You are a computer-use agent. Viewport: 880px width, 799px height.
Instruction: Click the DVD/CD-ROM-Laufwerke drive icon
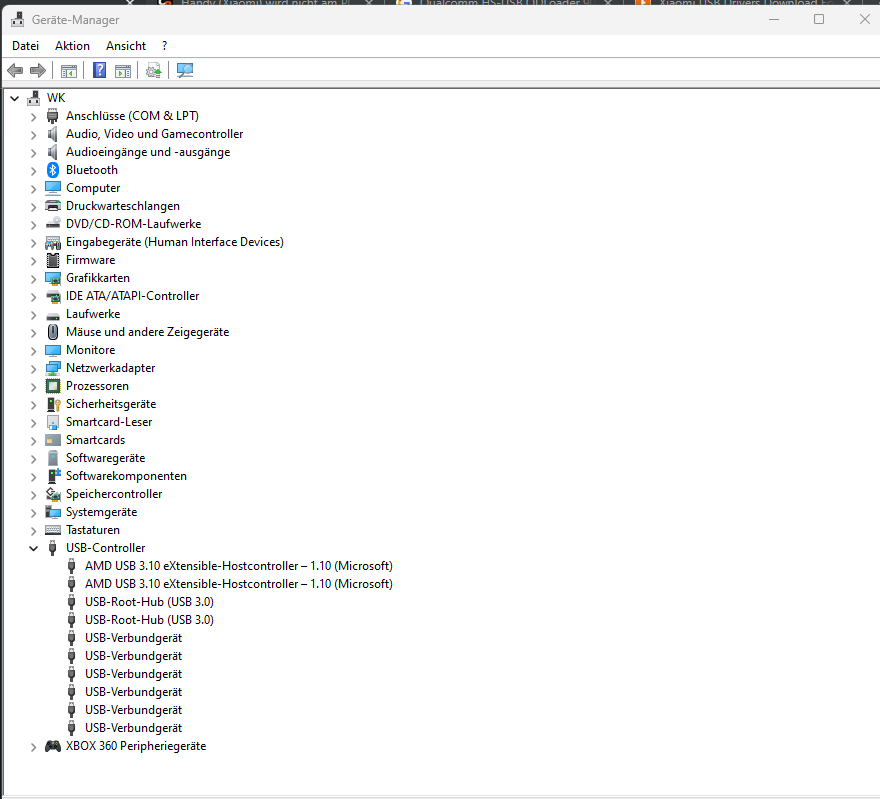[53, 224]
